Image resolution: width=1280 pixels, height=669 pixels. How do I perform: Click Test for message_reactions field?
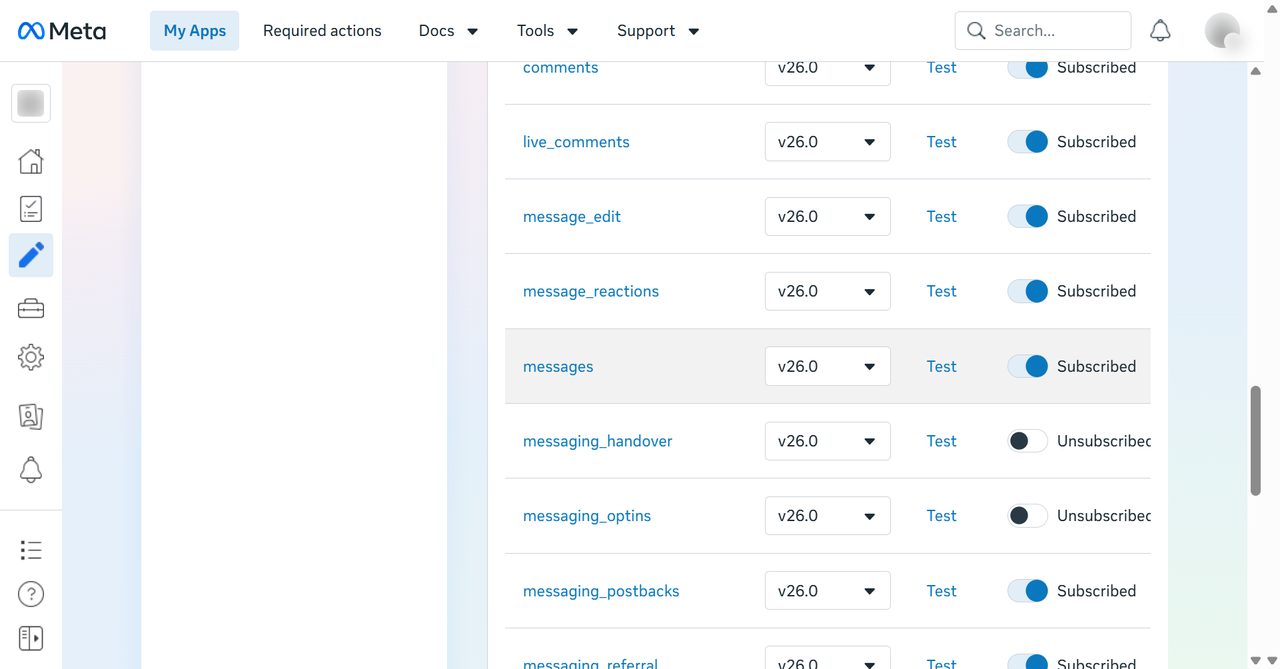tap(942, 291)
